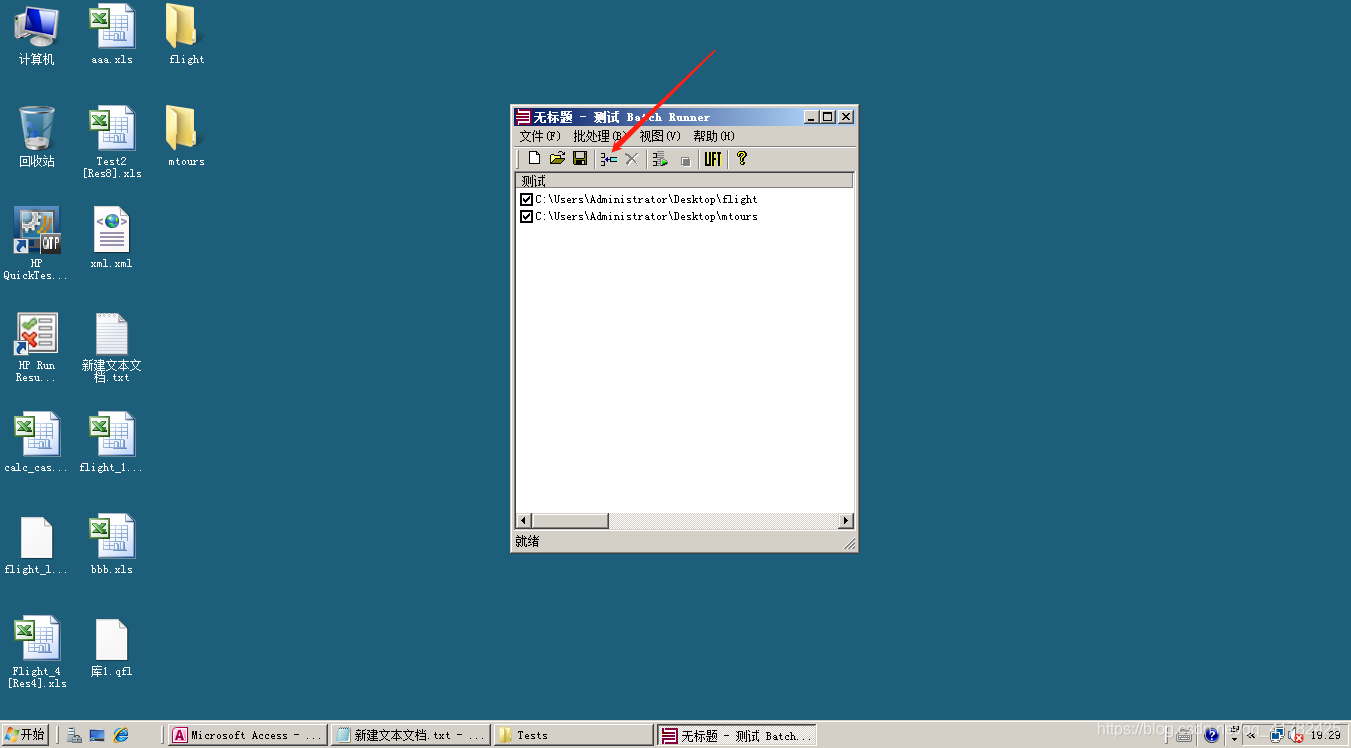Launch UFT from the toolbar

[x=712, y=159]
